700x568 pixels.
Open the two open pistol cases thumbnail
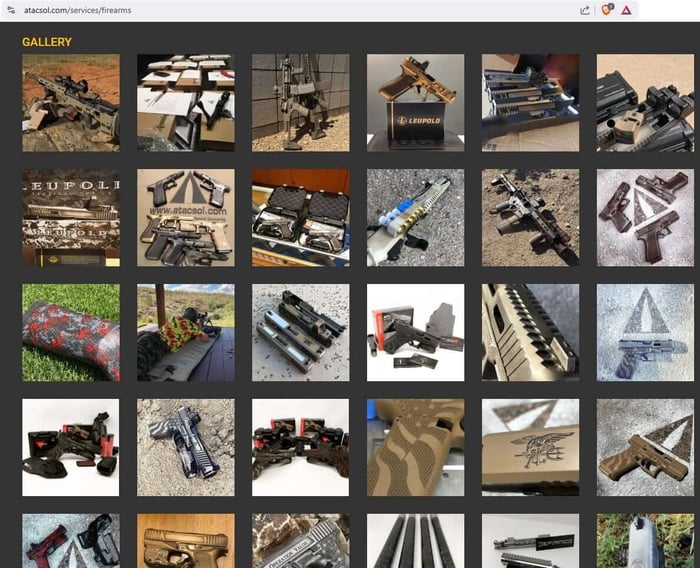click(x=300, y=217)
